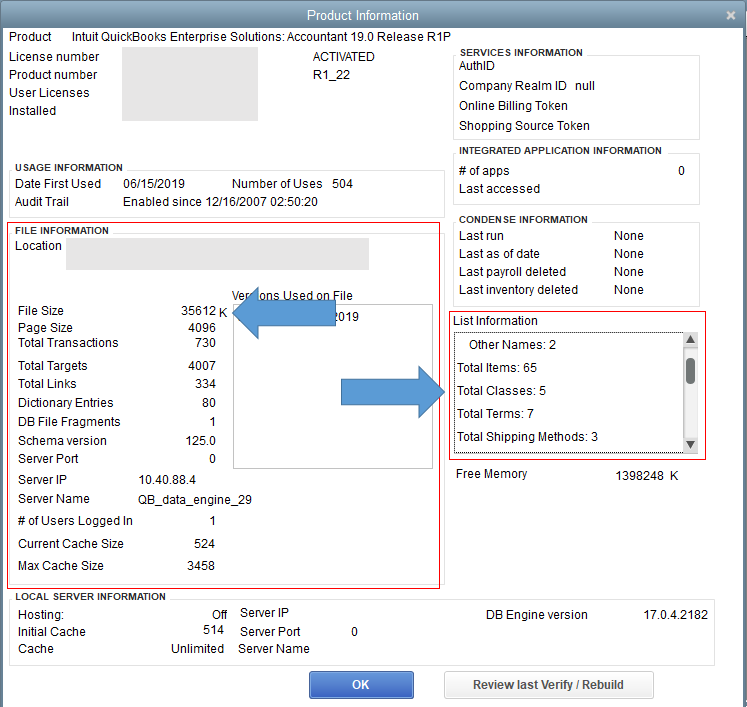Click the Total Transactions value 730
This screenshot has height=707, width=747.
(x=205, y=343)
